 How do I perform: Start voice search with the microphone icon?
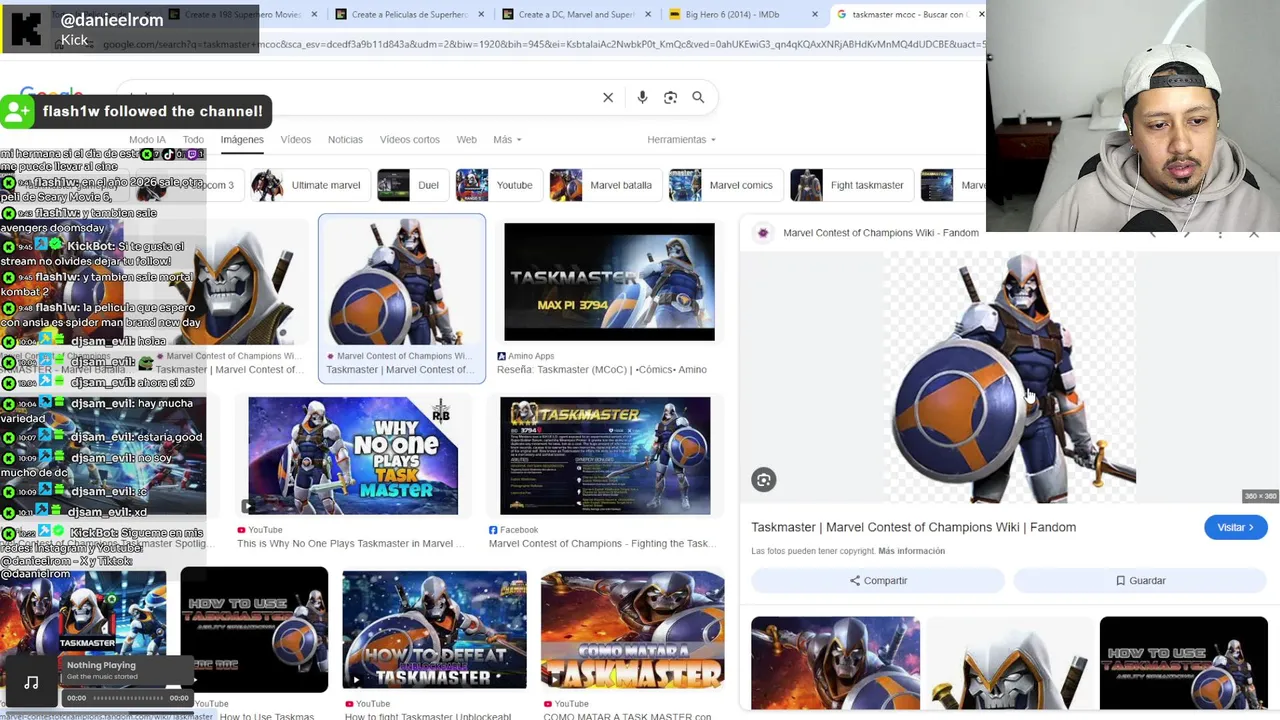pyautogui.click(x=642, y=97)
